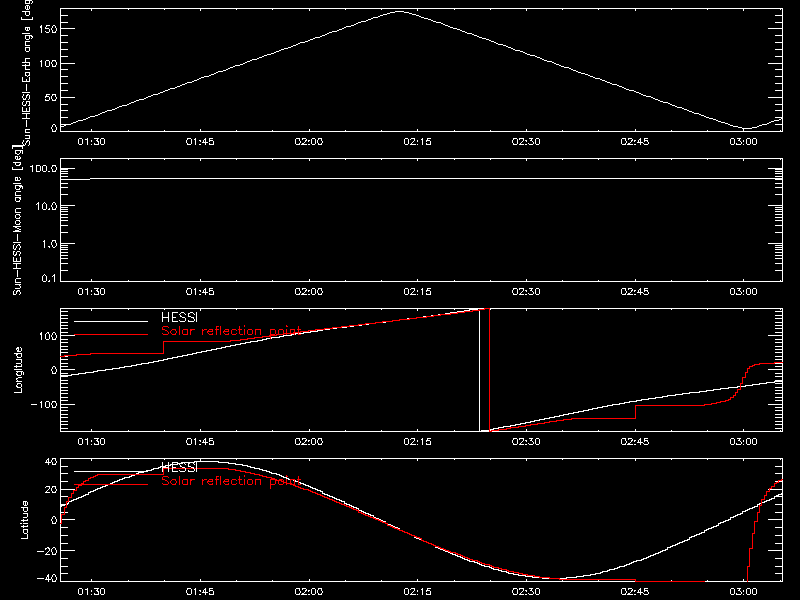Image resolution: width=800 pixels, height=600 pixels.
Task: Choose the 02:15 label under the Longitude plot
Action: coord(417,441)
